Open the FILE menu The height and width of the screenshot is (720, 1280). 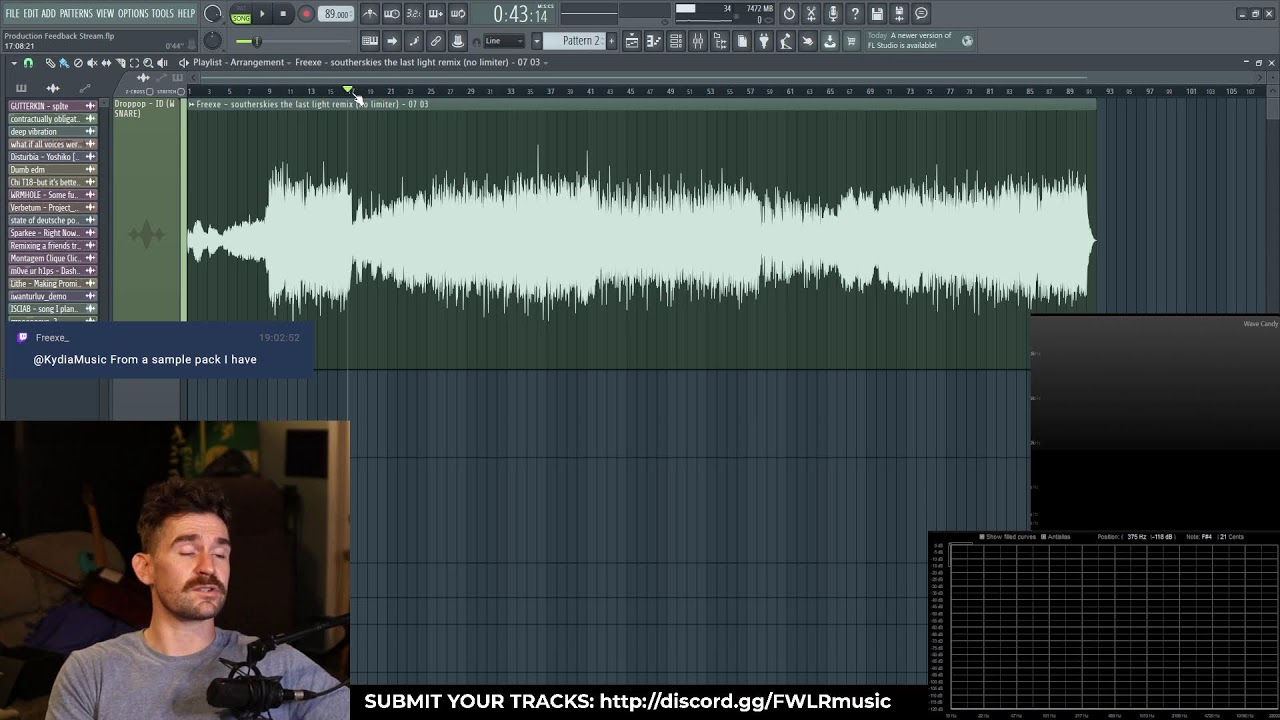(x=12, y=14)
